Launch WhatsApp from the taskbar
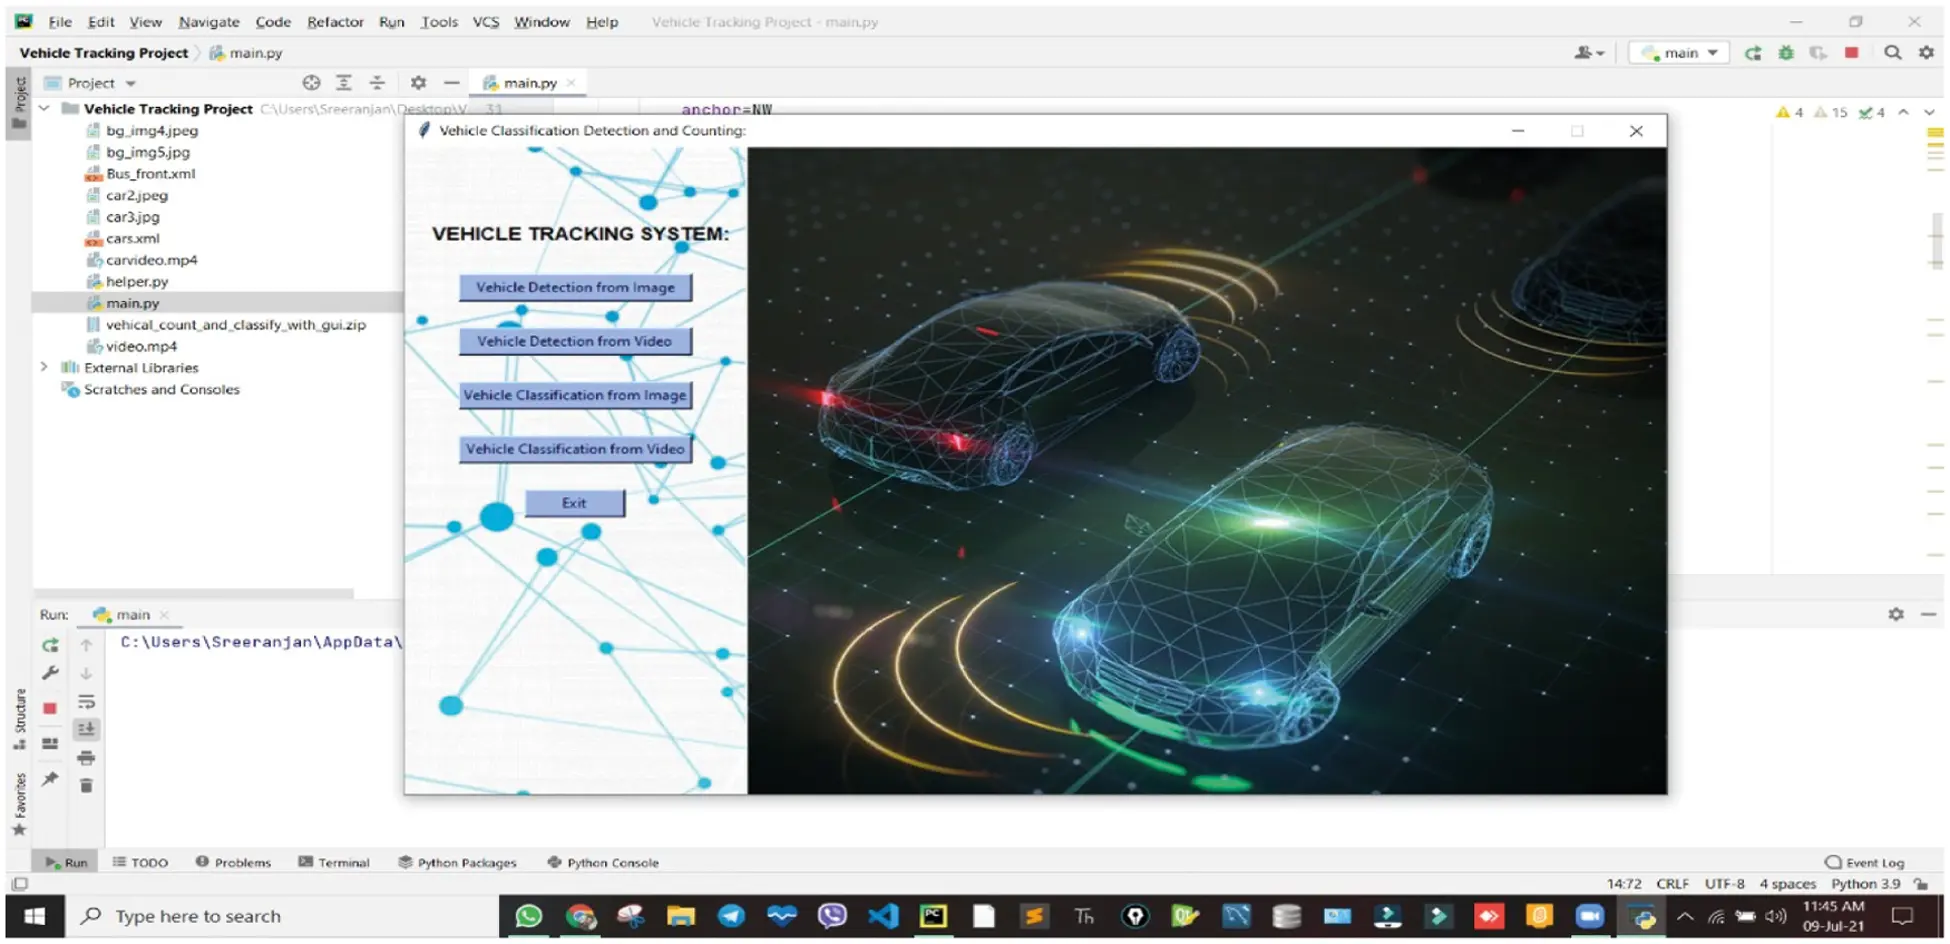The width and height of the screenshot is (1950, 944). tap(528, 915)
